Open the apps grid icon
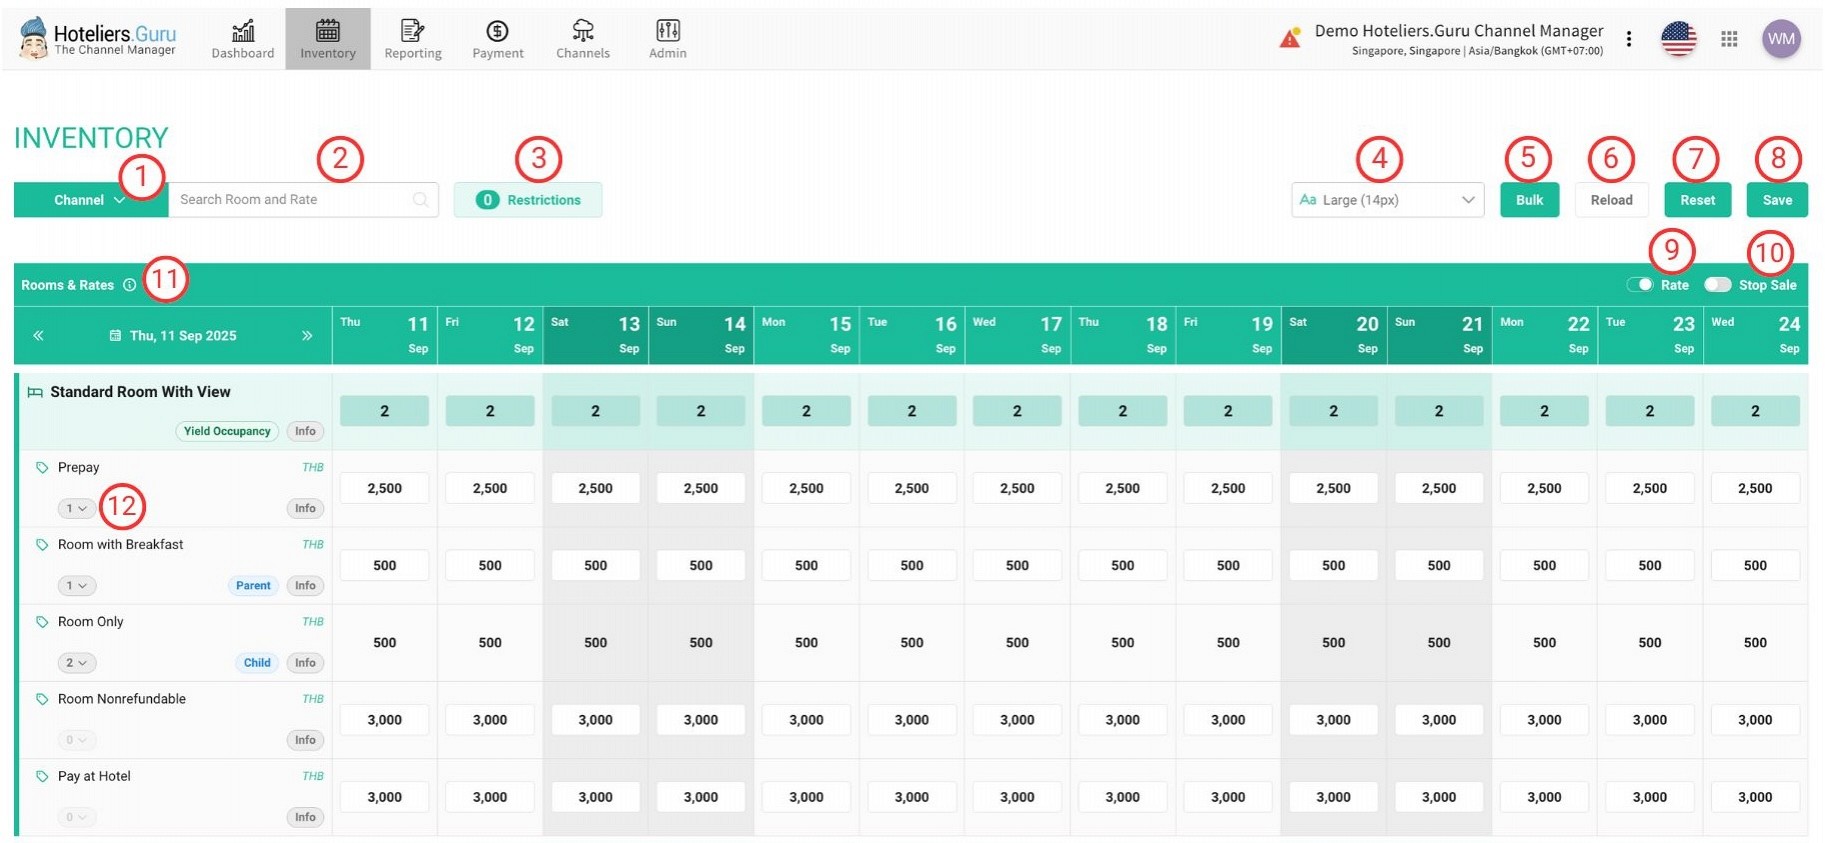This screenshot has width=1825, height=843. click(x=1729, y=39)
